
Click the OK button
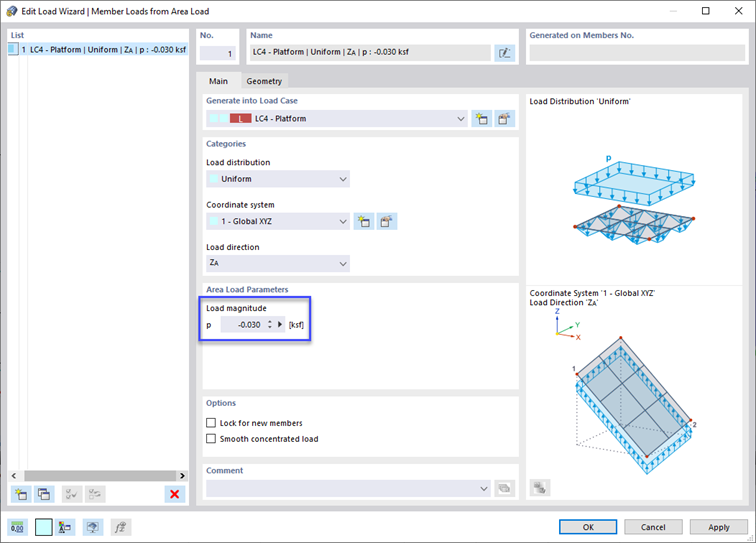click(588, 527)
